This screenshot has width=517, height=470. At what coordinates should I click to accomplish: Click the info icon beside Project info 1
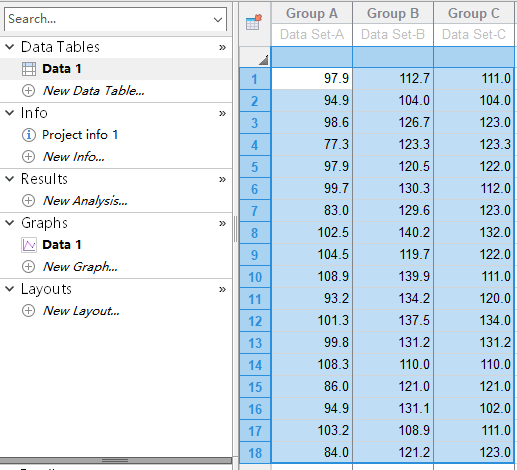29,135
